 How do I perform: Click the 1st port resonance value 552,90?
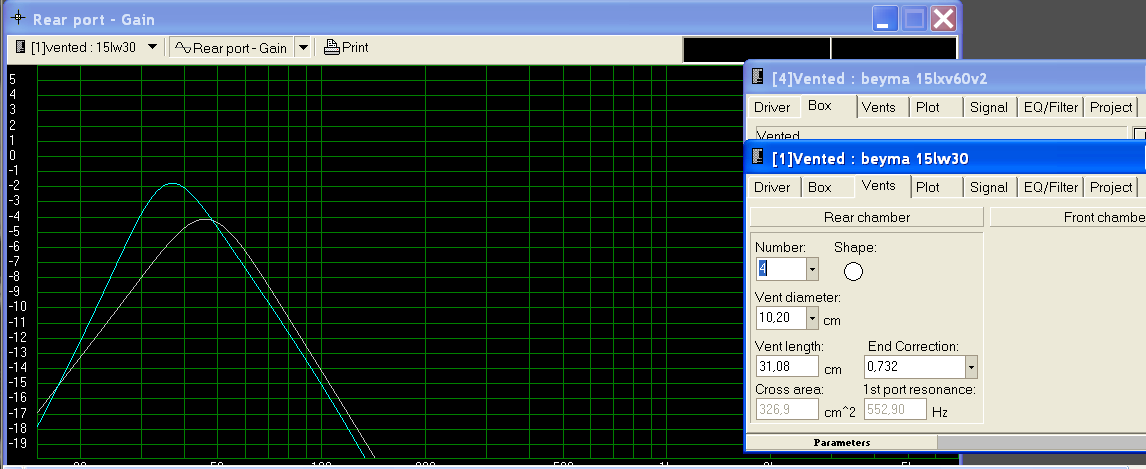[895, 409]
